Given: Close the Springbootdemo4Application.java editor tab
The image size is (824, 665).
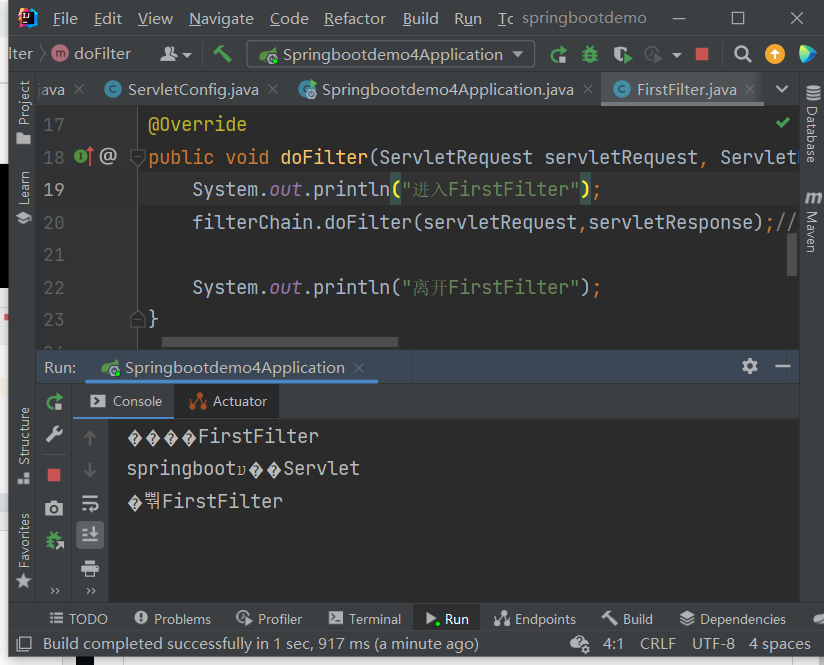Looking at the screenshot, I should coord(588,89).
